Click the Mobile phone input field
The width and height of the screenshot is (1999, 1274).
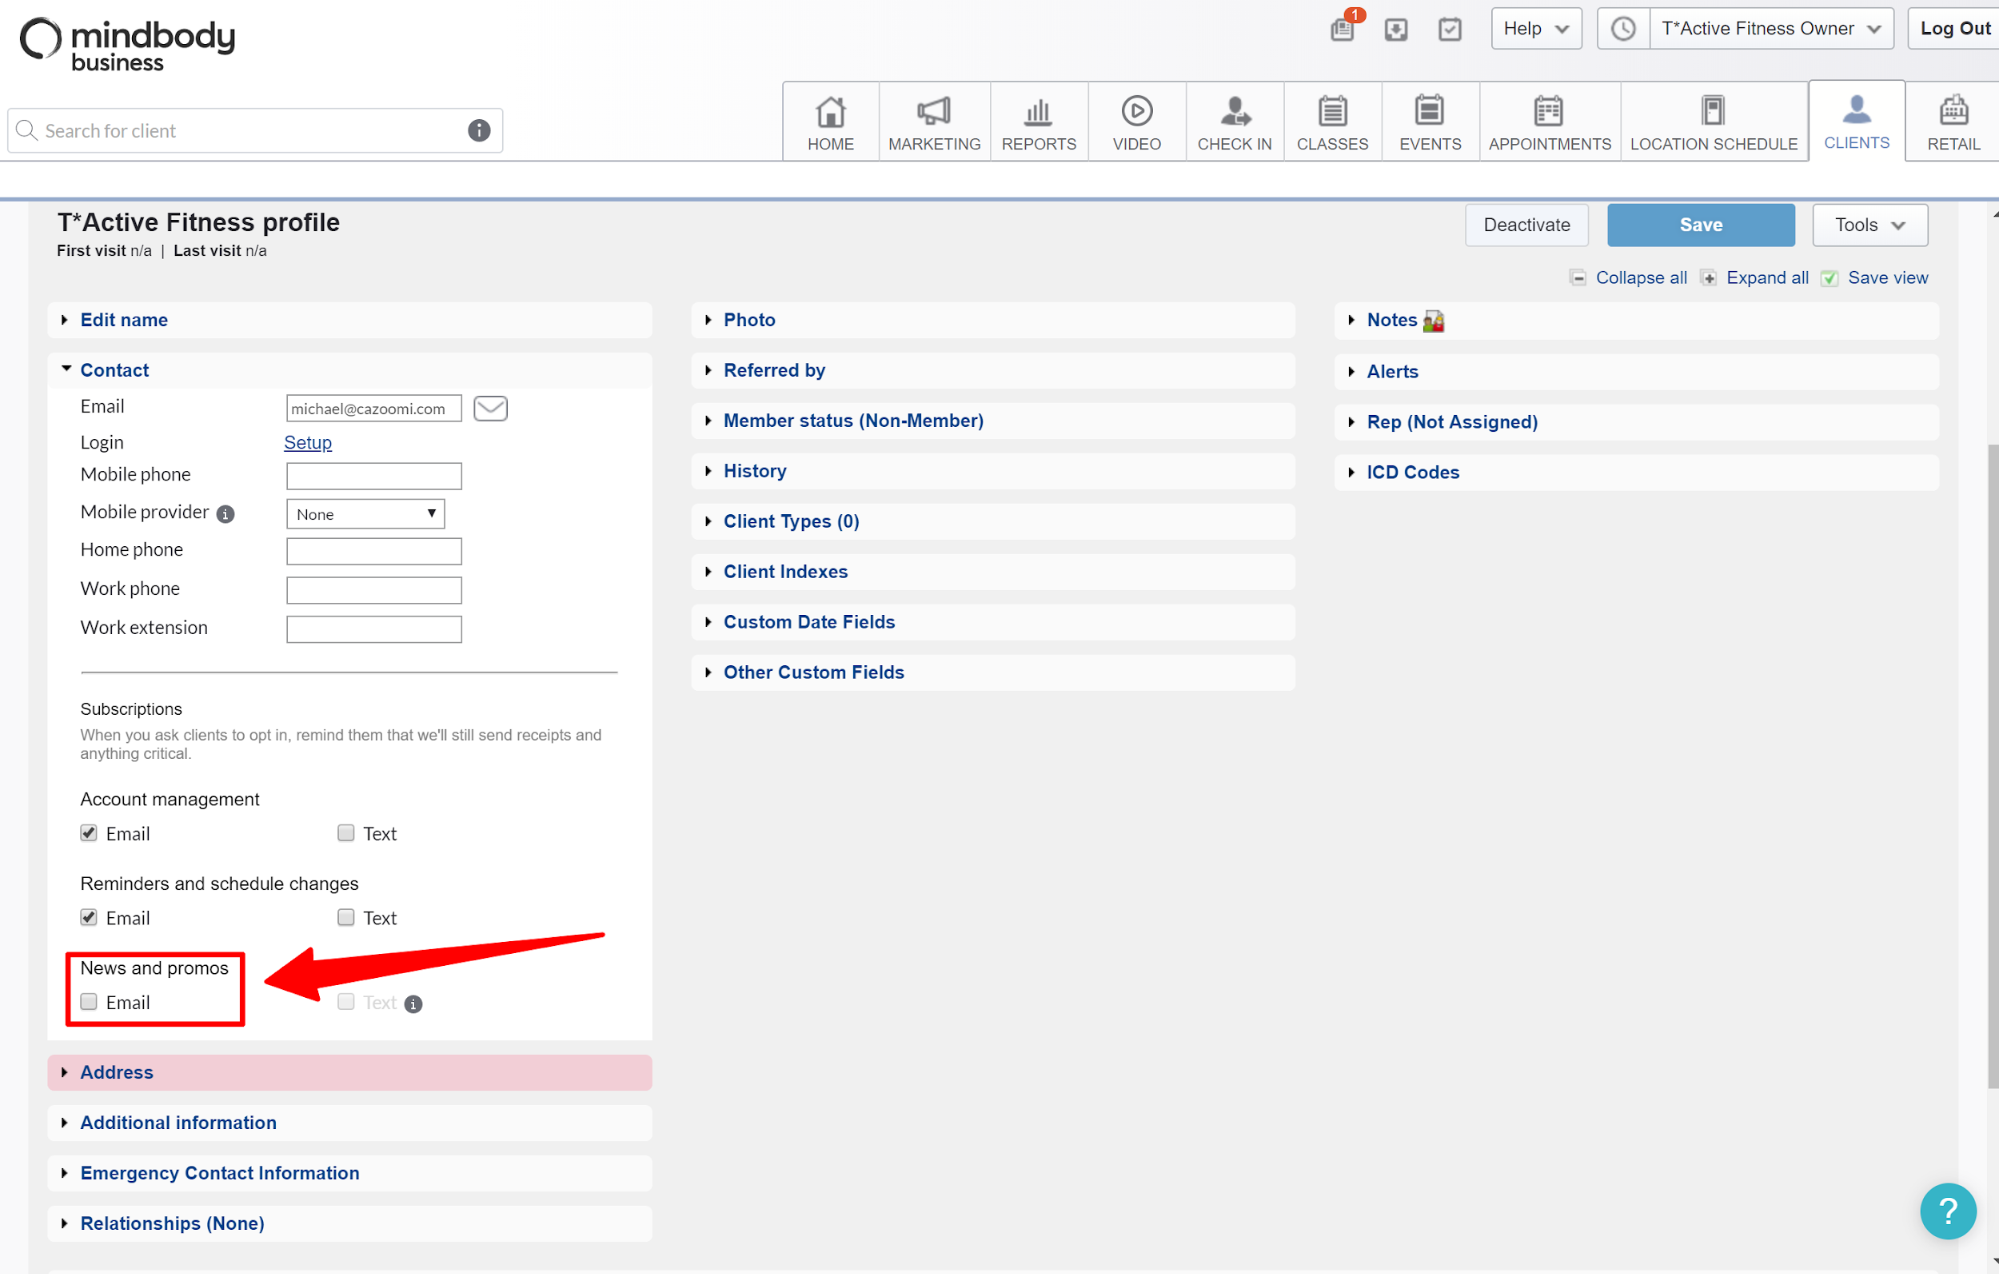[x=374, y=476]
